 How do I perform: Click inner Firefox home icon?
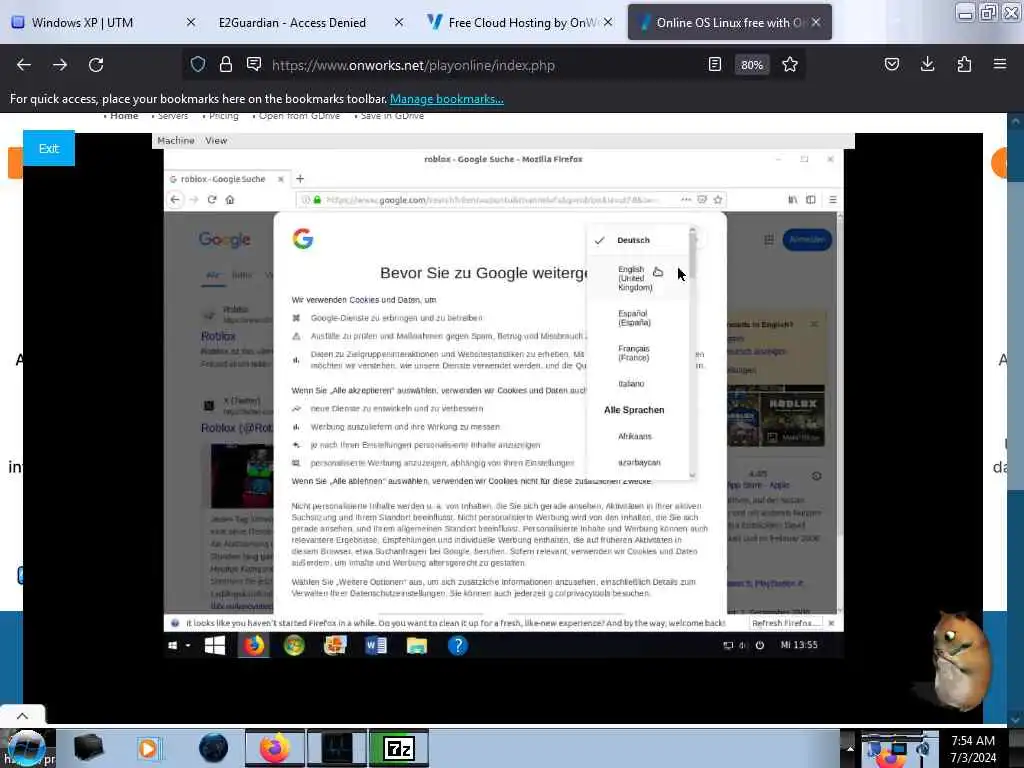tap(230, 200)
